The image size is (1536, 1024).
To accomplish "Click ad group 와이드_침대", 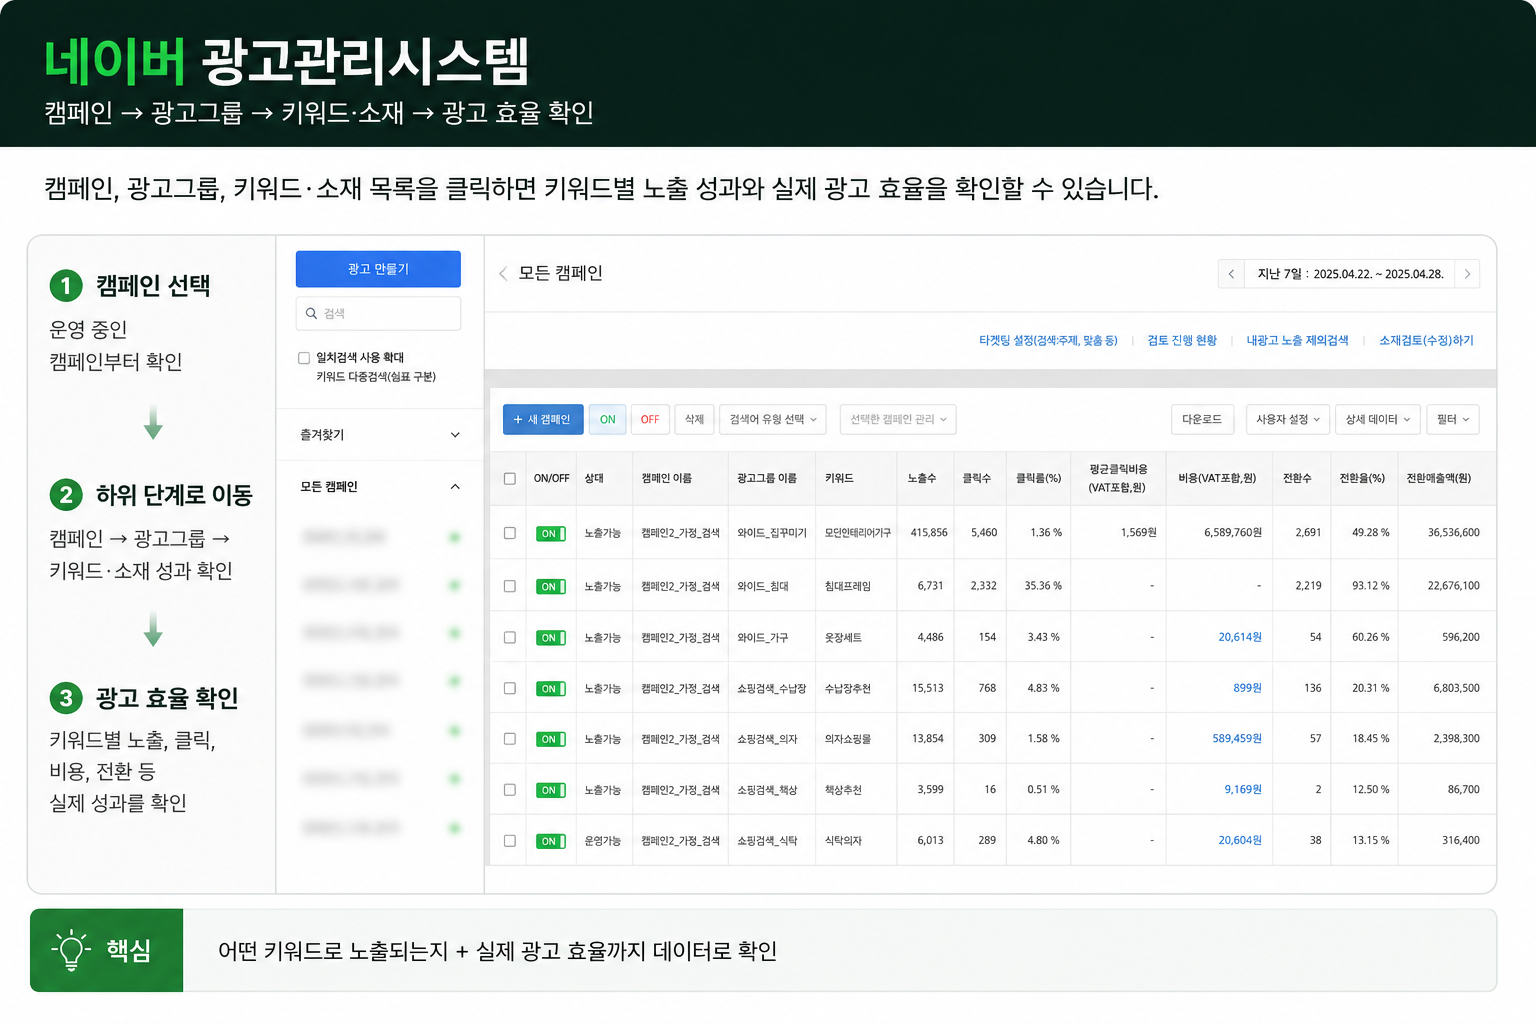I will 763,587.
